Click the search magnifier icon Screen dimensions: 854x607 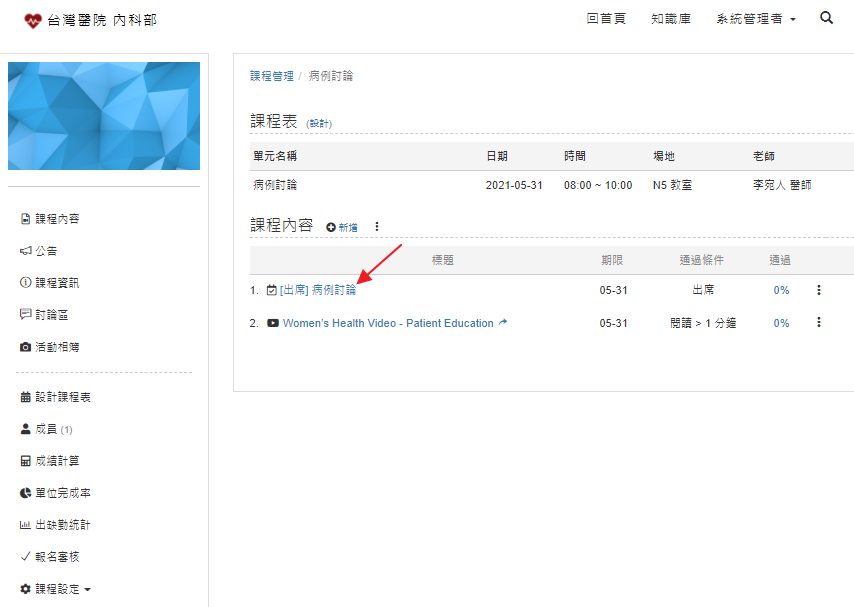[826, 18]
